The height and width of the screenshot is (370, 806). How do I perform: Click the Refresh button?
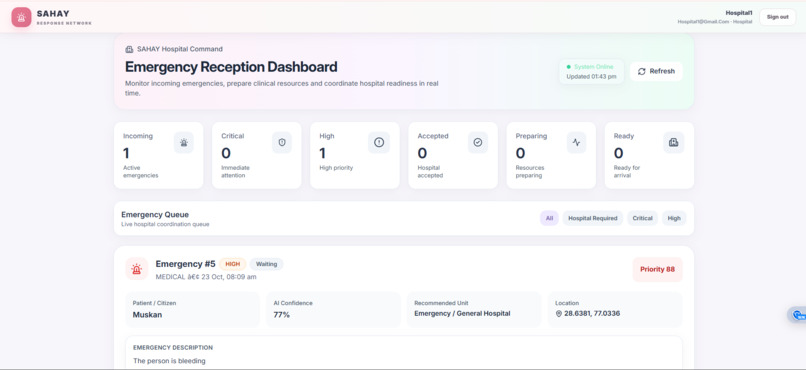click(656, 71)
